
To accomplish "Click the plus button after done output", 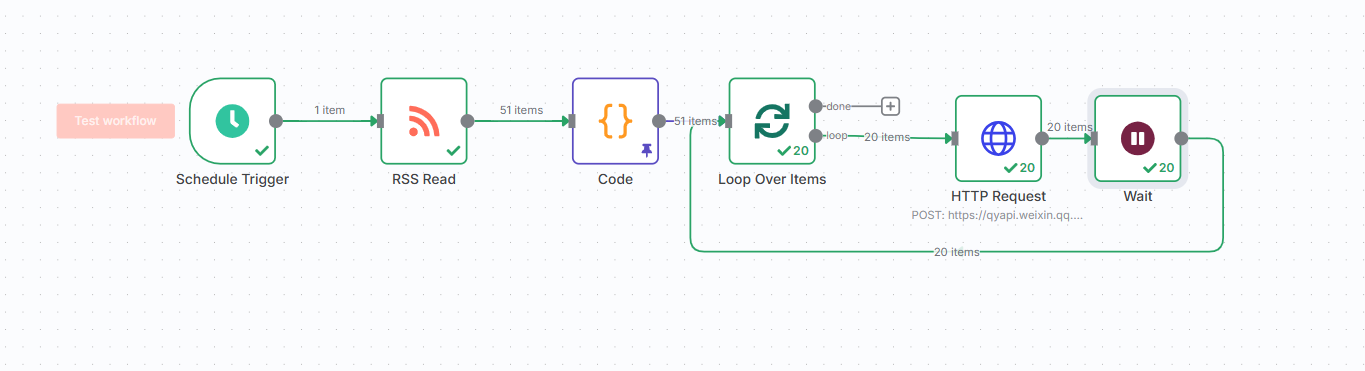I will coord(891,106).
